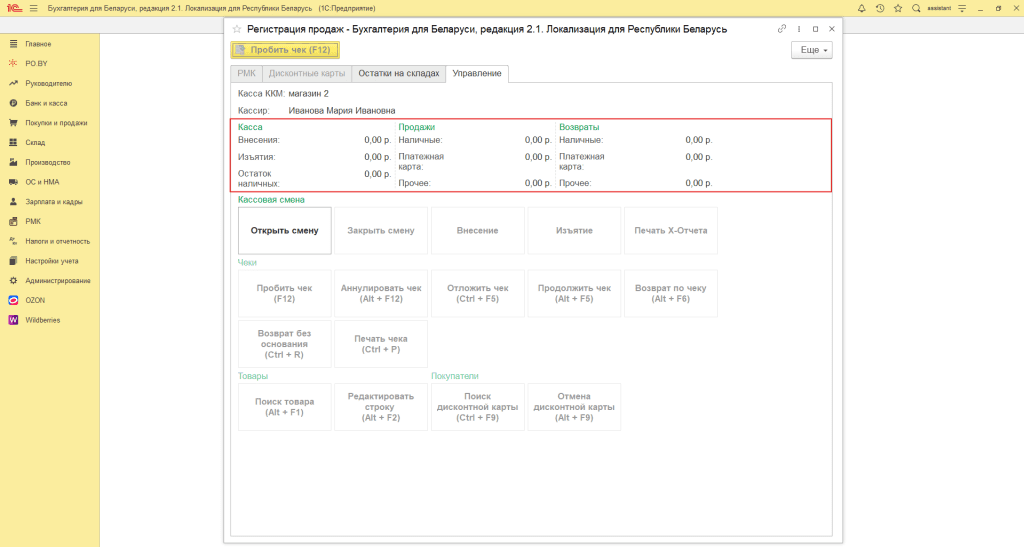Select the Управление tab
The width and height of the screenshot is (1024, 547).
477,74
